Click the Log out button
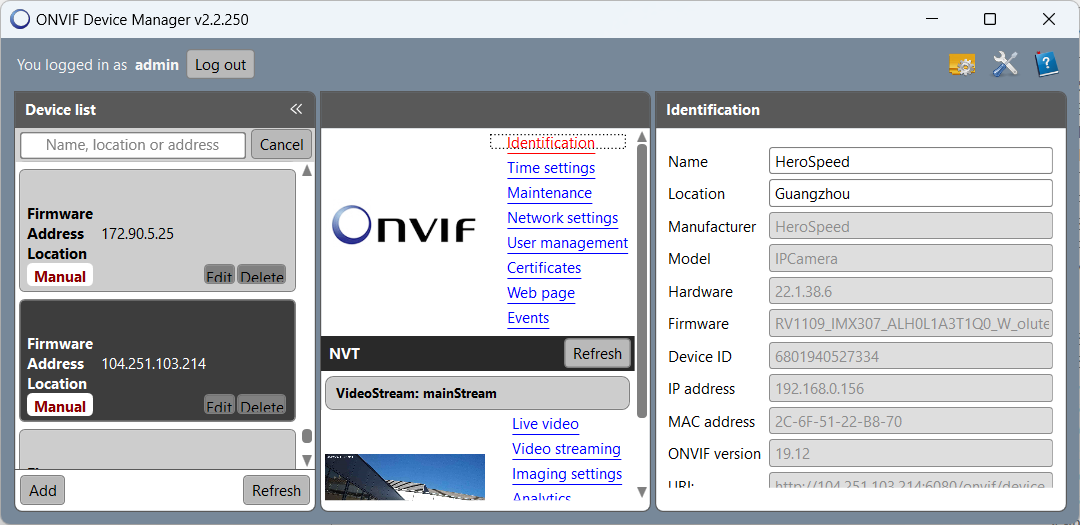 (220, 65)
